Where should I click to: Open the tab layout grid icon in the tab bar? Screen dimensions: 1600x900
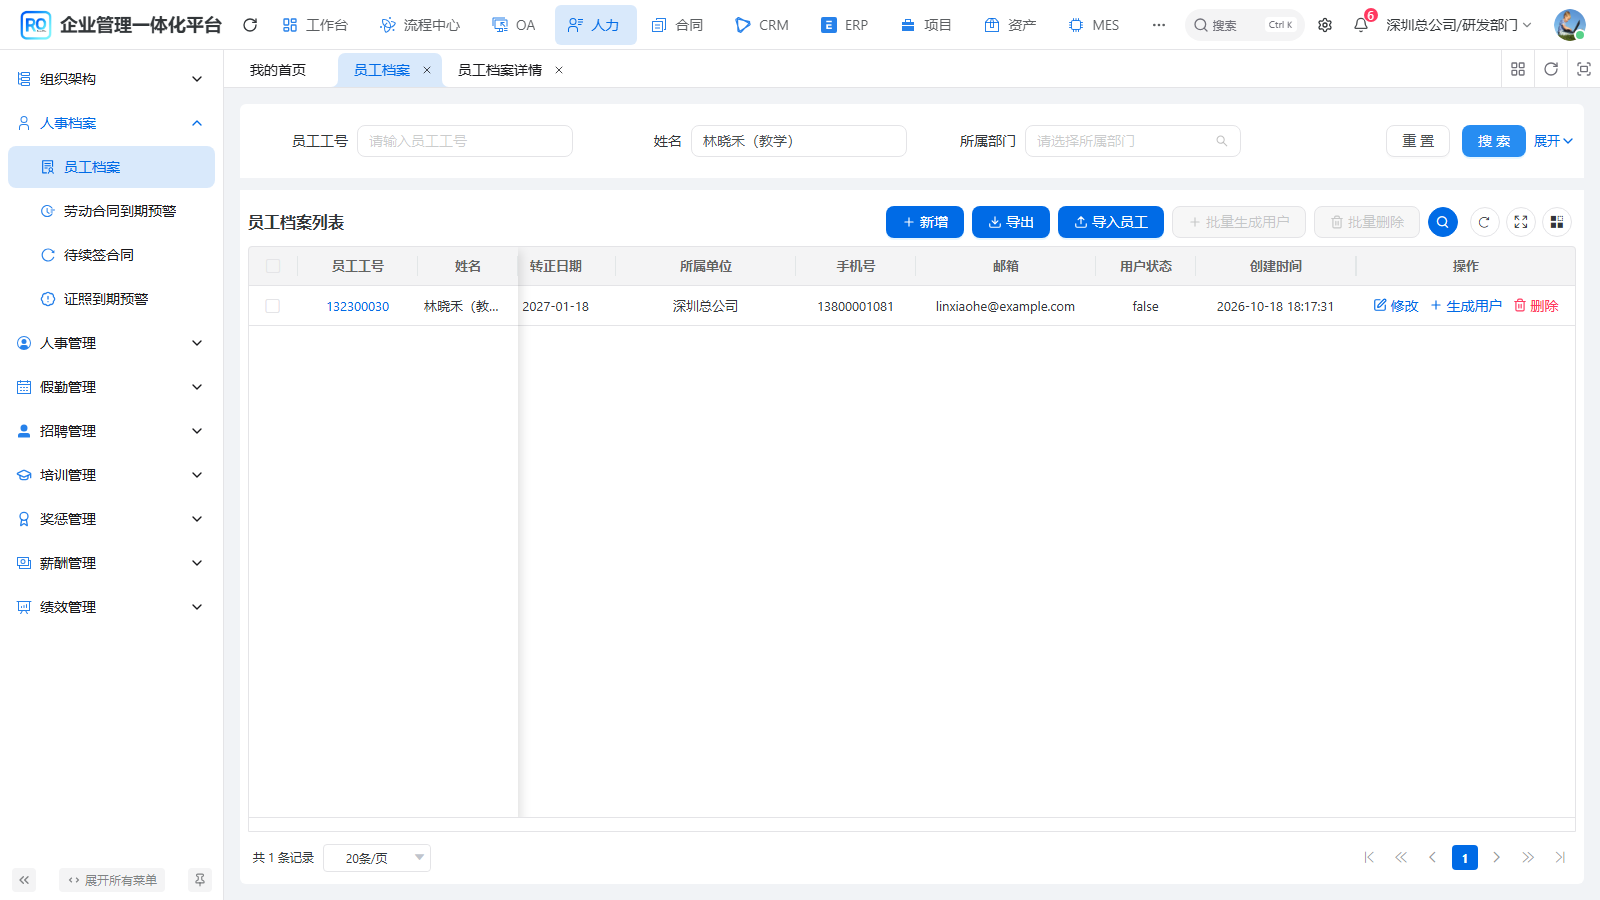1518,69
